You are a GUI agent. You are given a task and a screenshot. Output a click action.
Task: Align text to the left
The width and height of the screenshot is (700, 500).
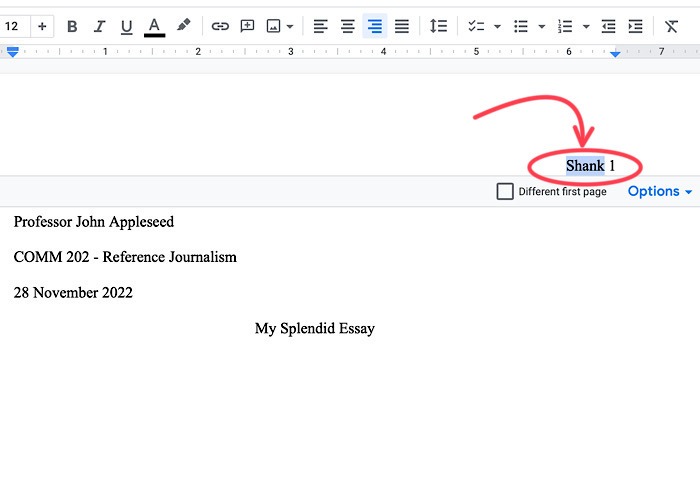pos(320,26)
